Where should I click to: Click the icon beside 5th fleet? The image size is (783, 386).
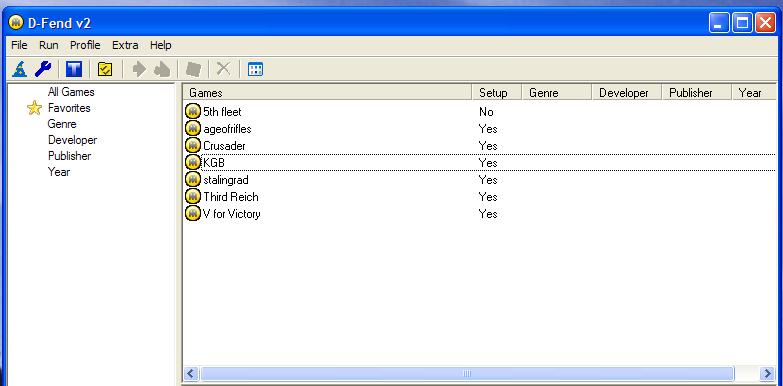click(193, 111)
